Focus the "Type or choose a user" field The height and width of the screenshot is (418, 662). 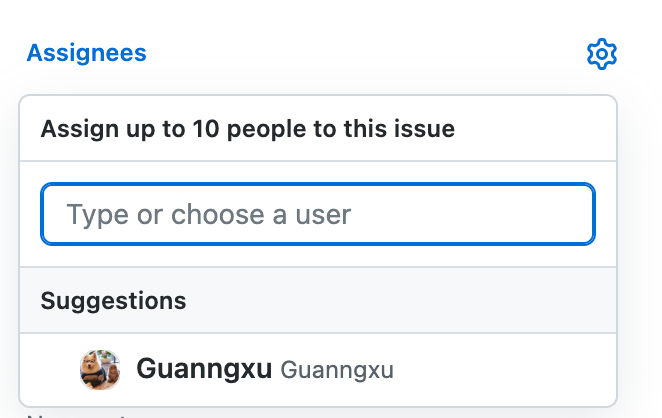click(318, 214)
